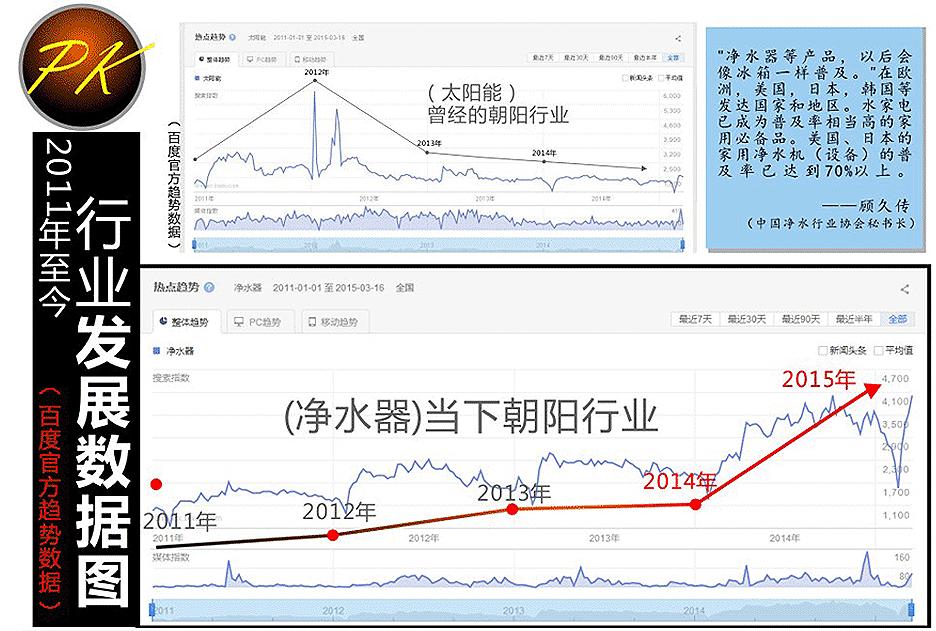Image resolution: width=936 pixels, height=631 pixels.
Task: Check 平均值 on the 太阳能 chart
Action: click(x=661, y=78)
